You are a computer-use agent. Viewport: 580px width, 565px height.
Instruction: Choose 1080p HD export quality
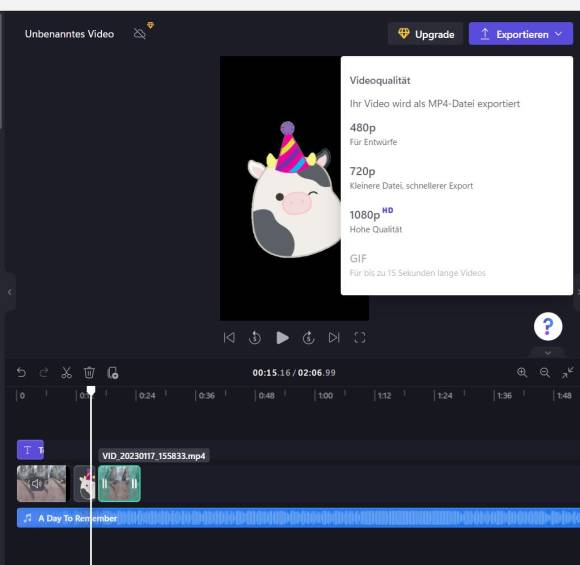point(456,221)
